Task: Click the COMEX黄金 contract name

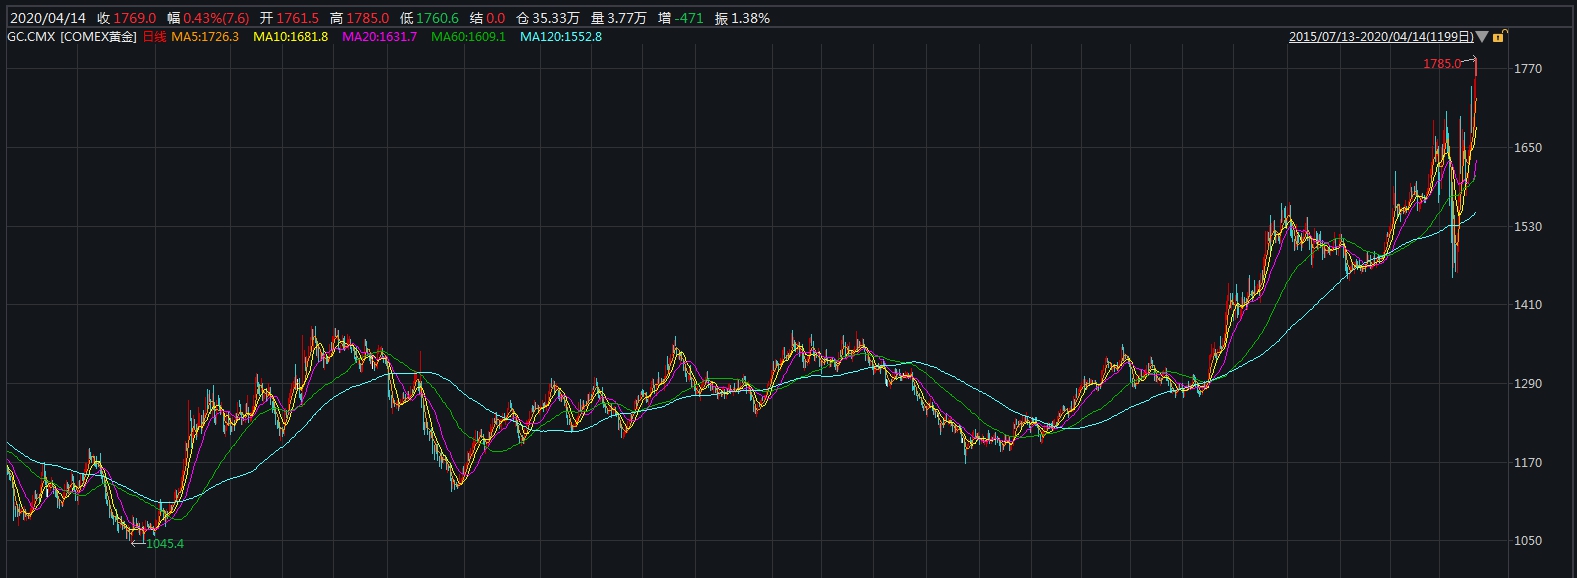Action: (x=98, y=37)
